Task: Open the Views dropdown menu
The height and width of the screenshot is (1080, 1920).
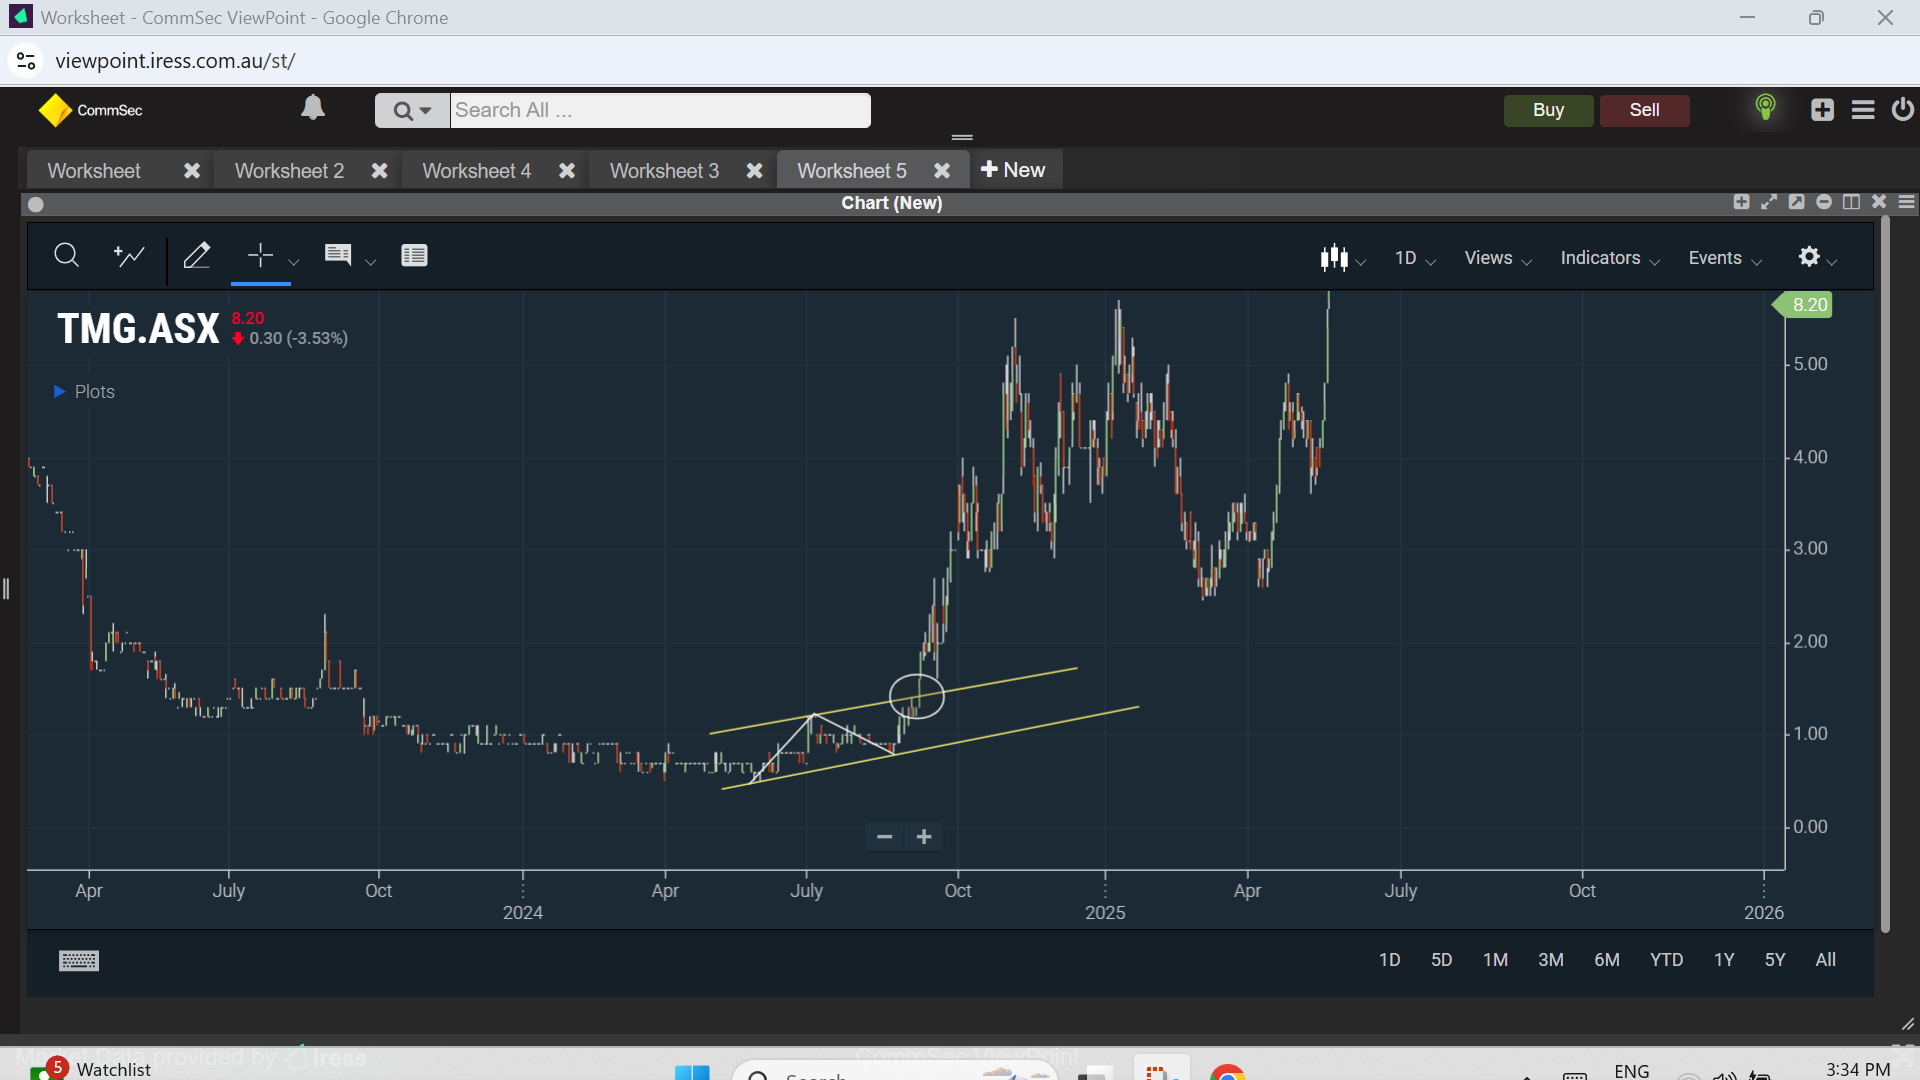Action: point(1498,258)
